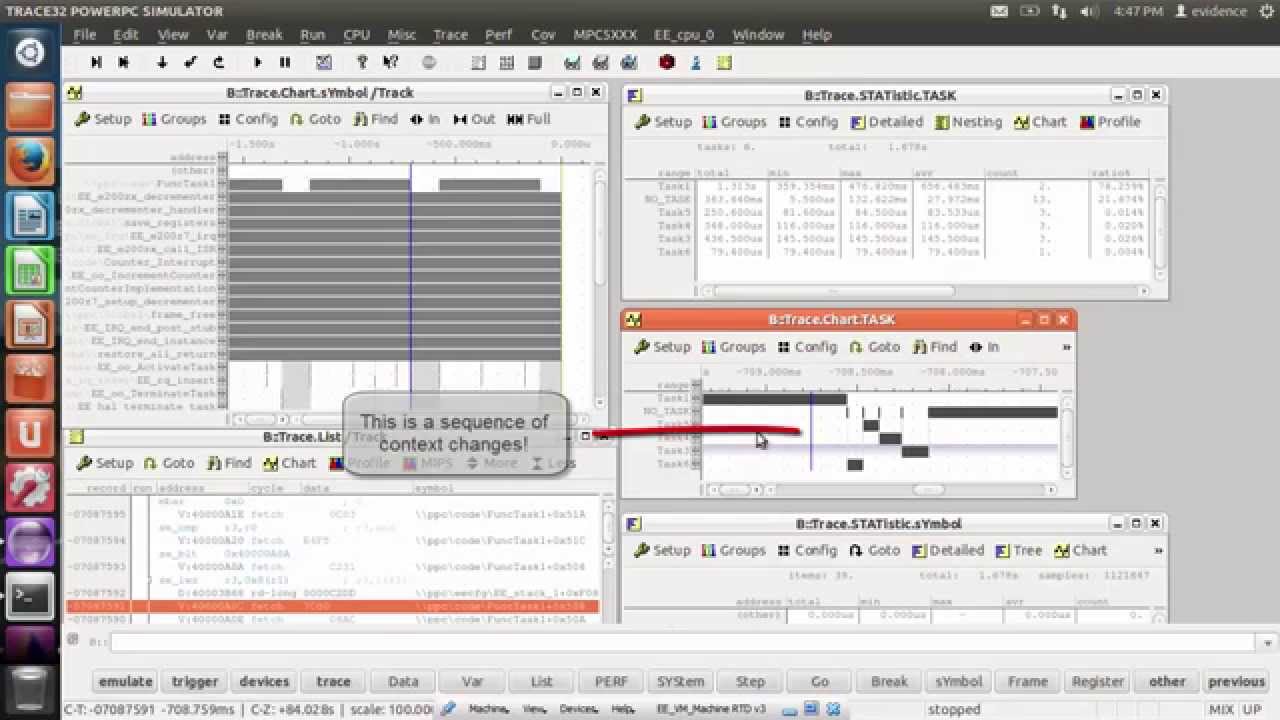Viewport: 1280px width, 720px height.
Task: Click the context help arrow-question icon
Action: click(391, 62)
